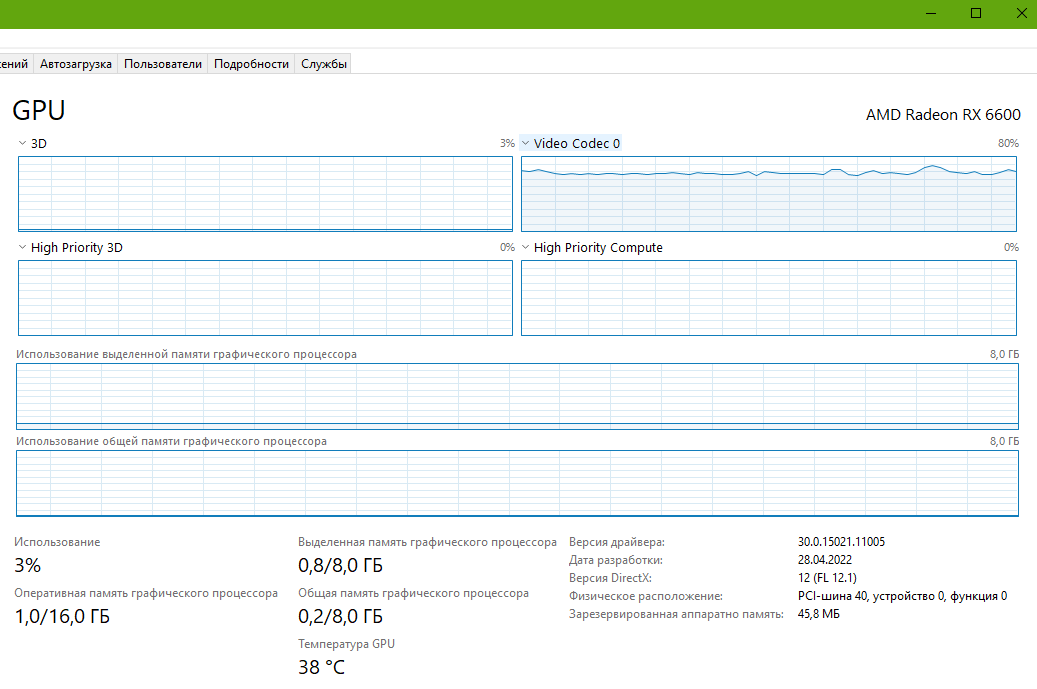Click the driver version value 30.0.15021.11005
The height and width of the screenshot is (689, 1037).
tap(841, 542)
